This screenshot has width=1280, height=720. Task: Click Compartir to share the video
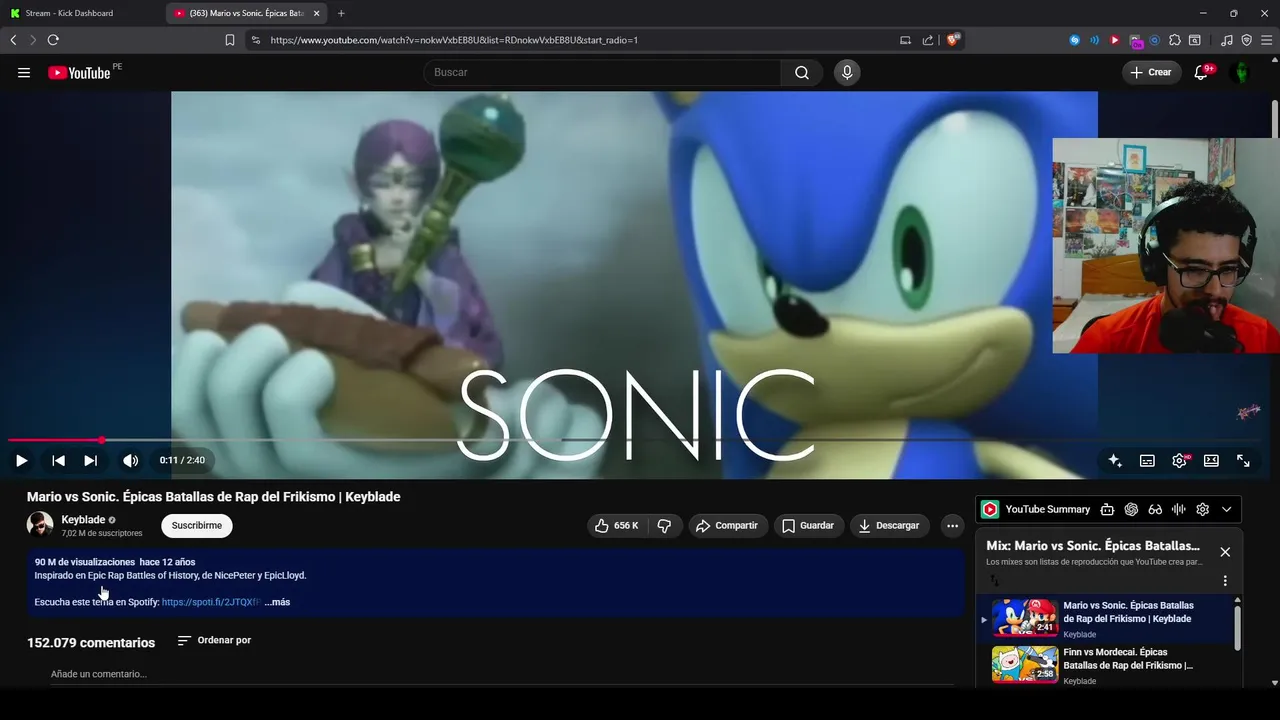tap(727, 525)
